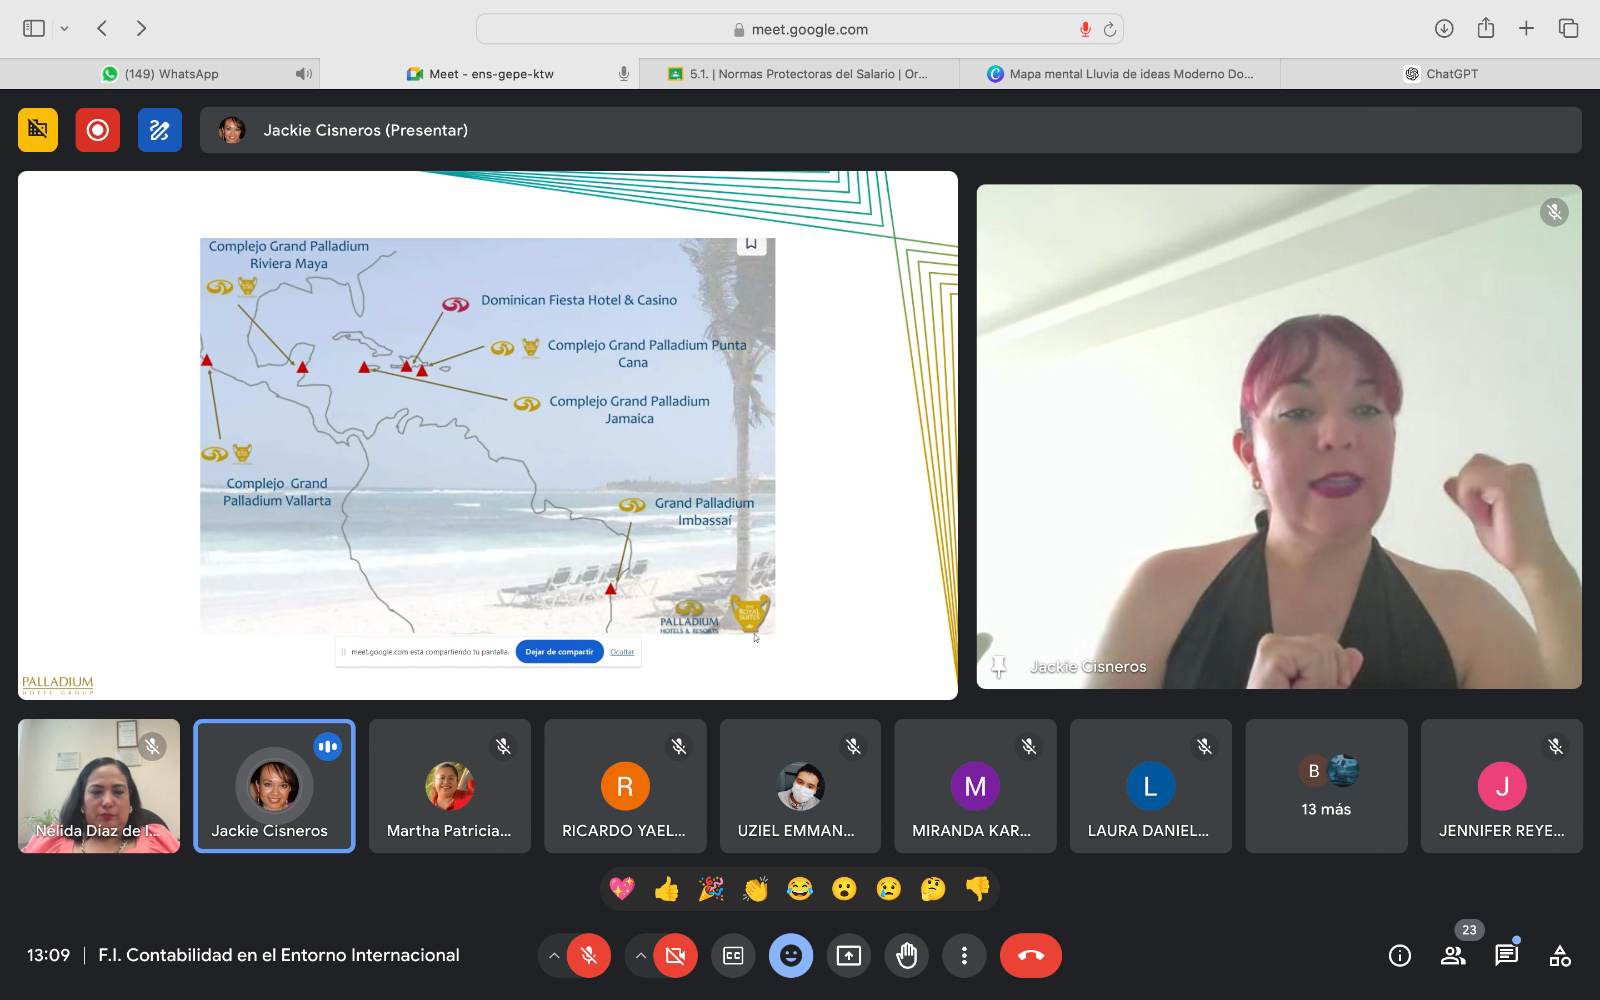1600x1000 pixels.
Task: Open the meeting chat panel
Action: tap(1506, 956)
